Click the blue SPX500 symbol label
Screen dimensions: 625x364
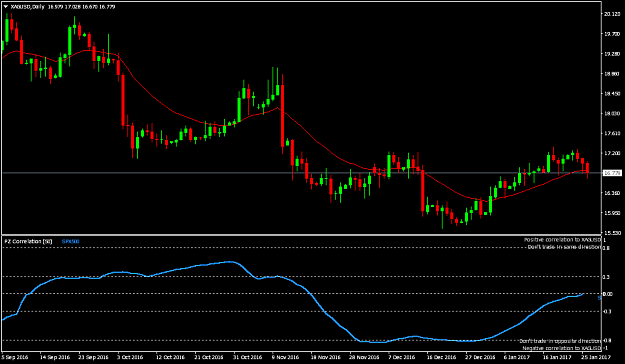pyautogui.click(x=71, y=241)
